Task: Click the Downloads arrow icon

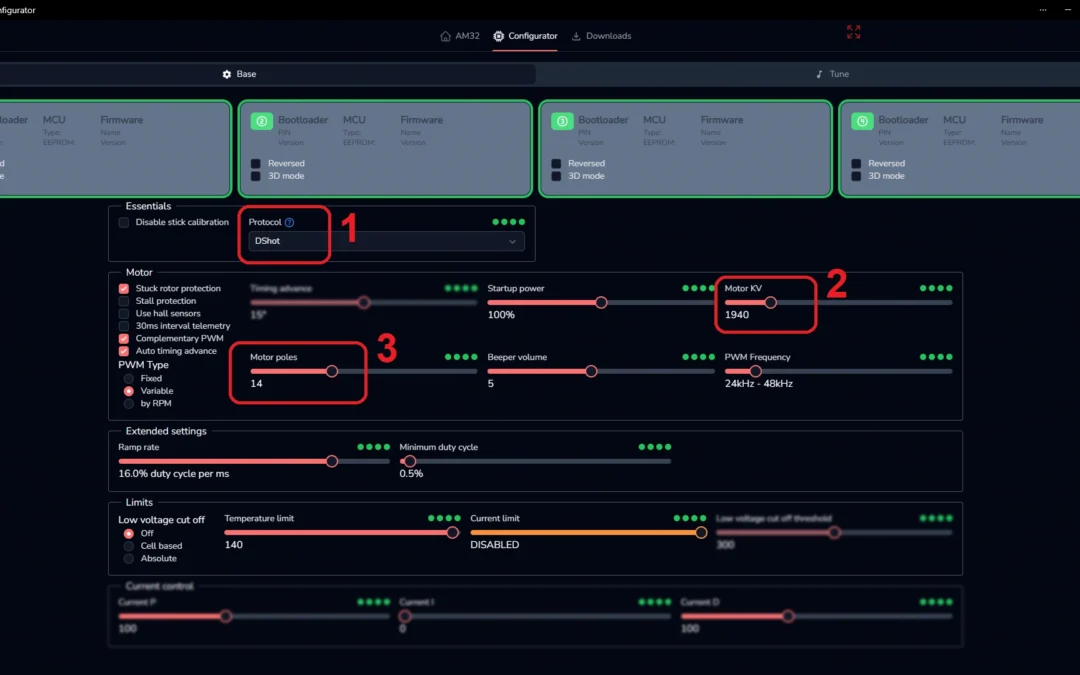Action: pos(576,36)
